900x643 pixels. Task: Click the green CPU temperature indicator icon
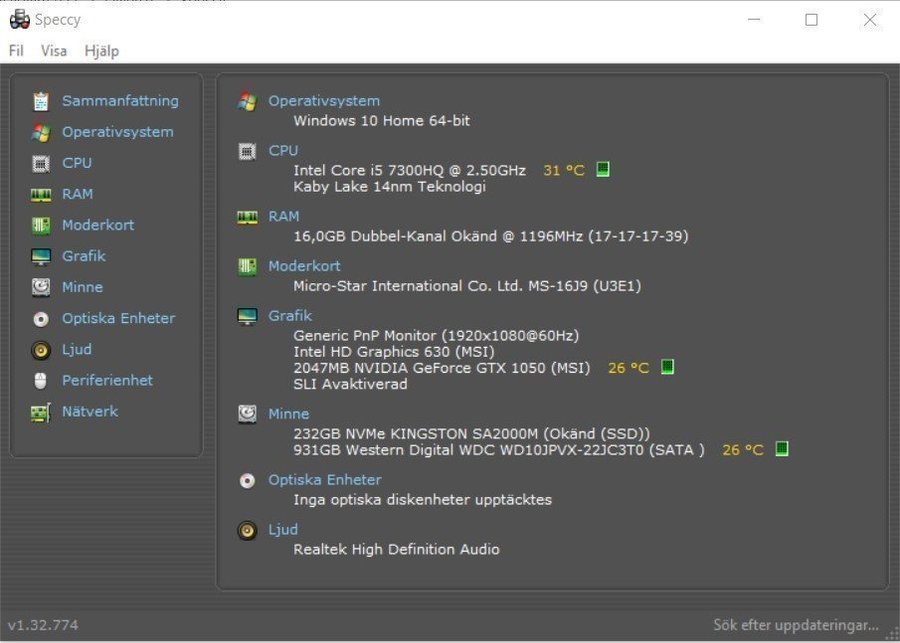(603, 169)
